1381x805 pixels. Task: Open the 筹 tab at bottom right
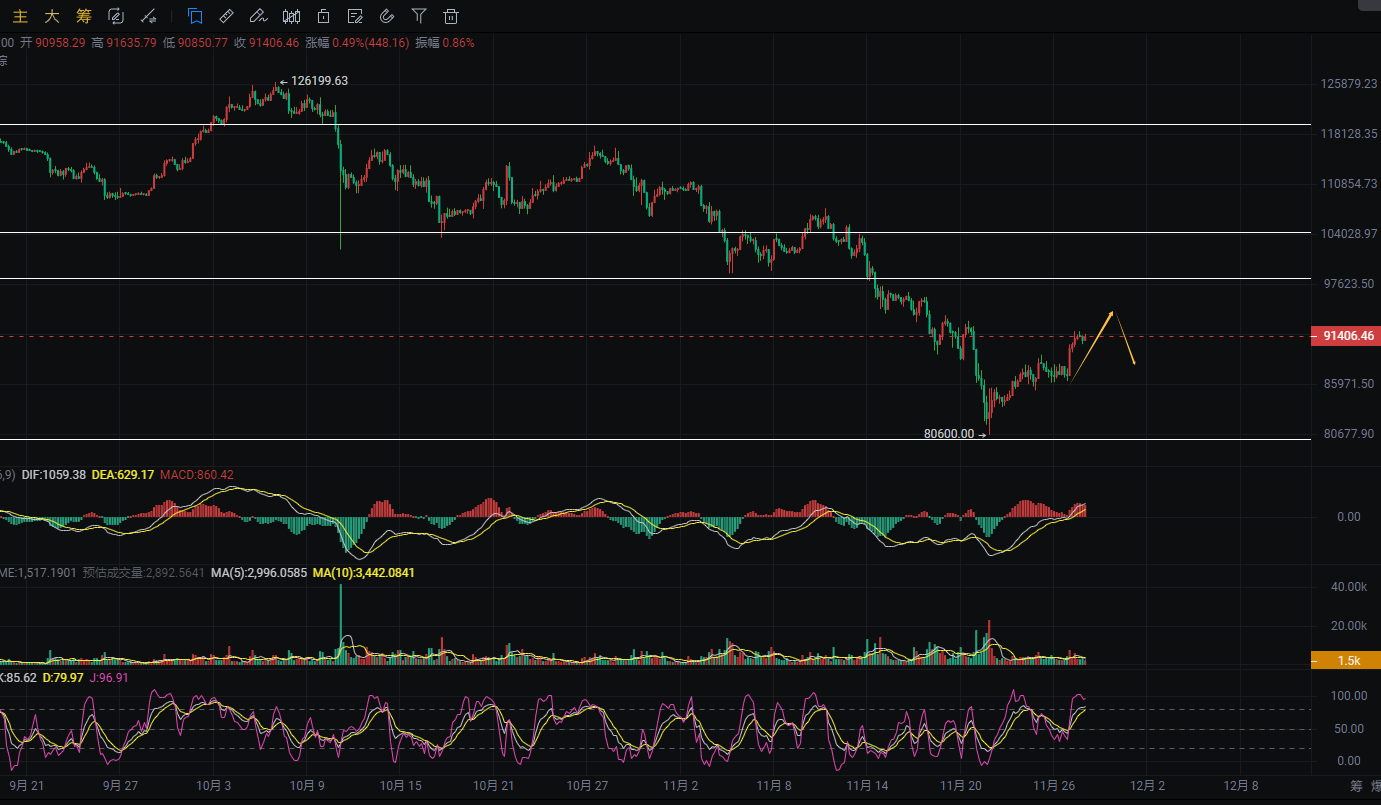tap(1356, 785)
